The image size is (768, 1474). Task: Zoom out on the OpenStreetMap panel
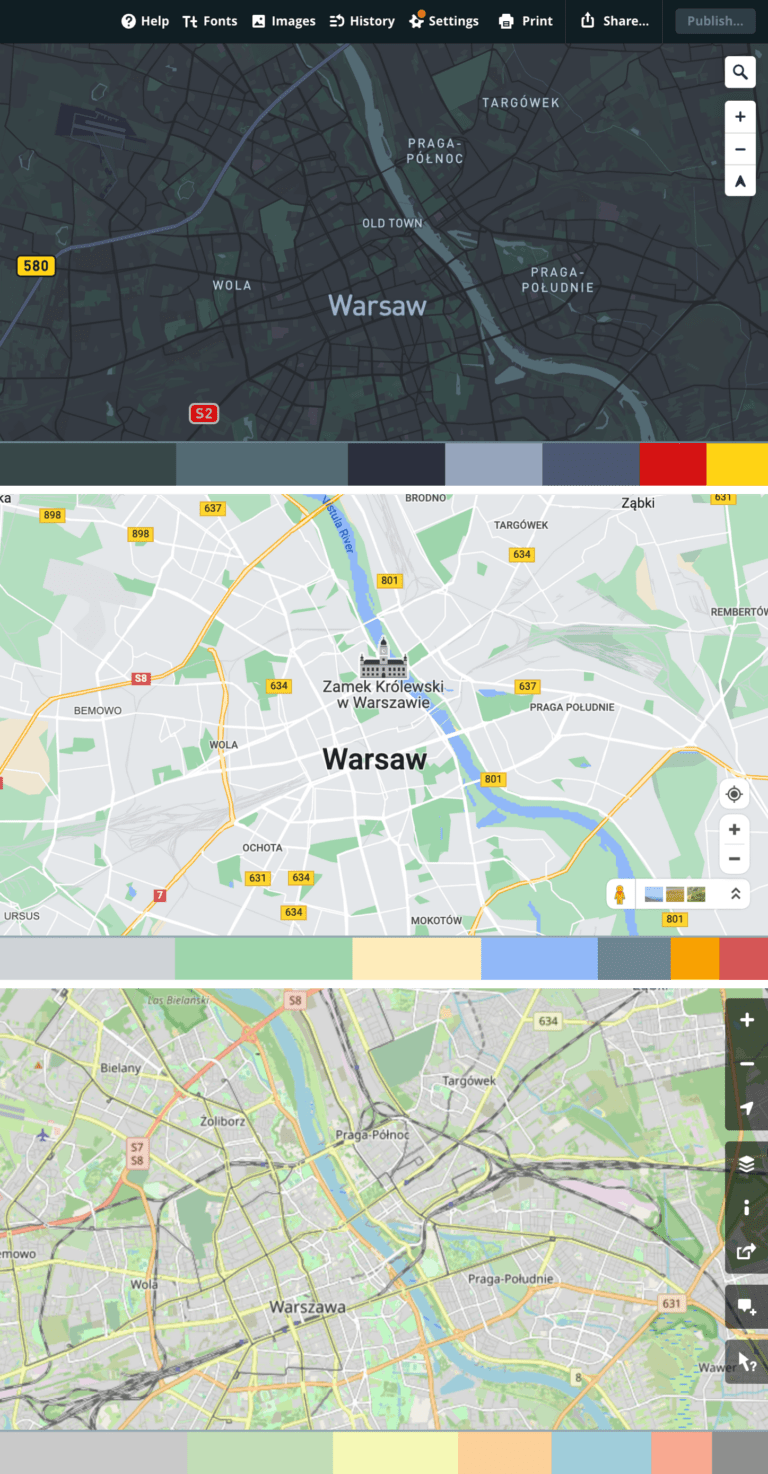point(747,1064)
